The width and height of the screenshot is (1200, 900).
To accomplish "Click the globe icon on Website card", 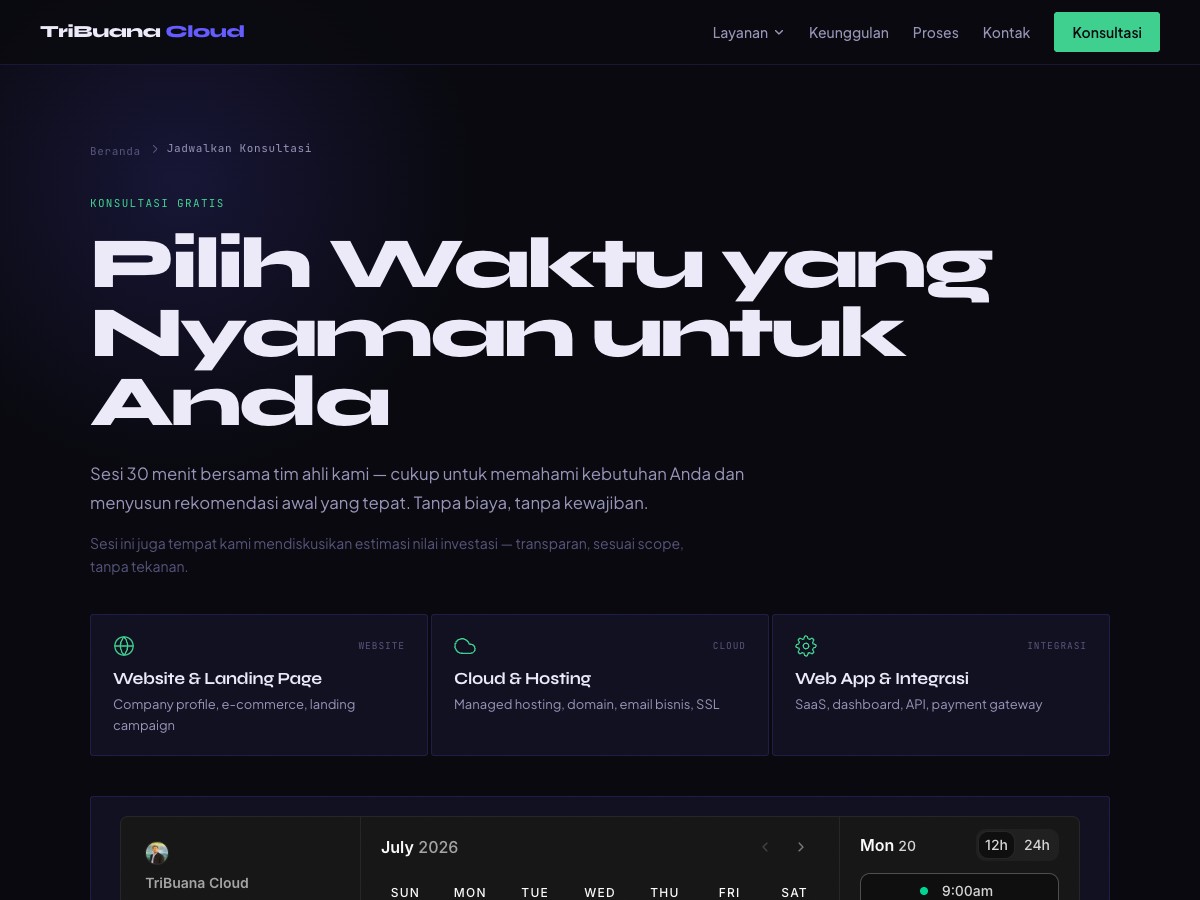I will 124,646.
